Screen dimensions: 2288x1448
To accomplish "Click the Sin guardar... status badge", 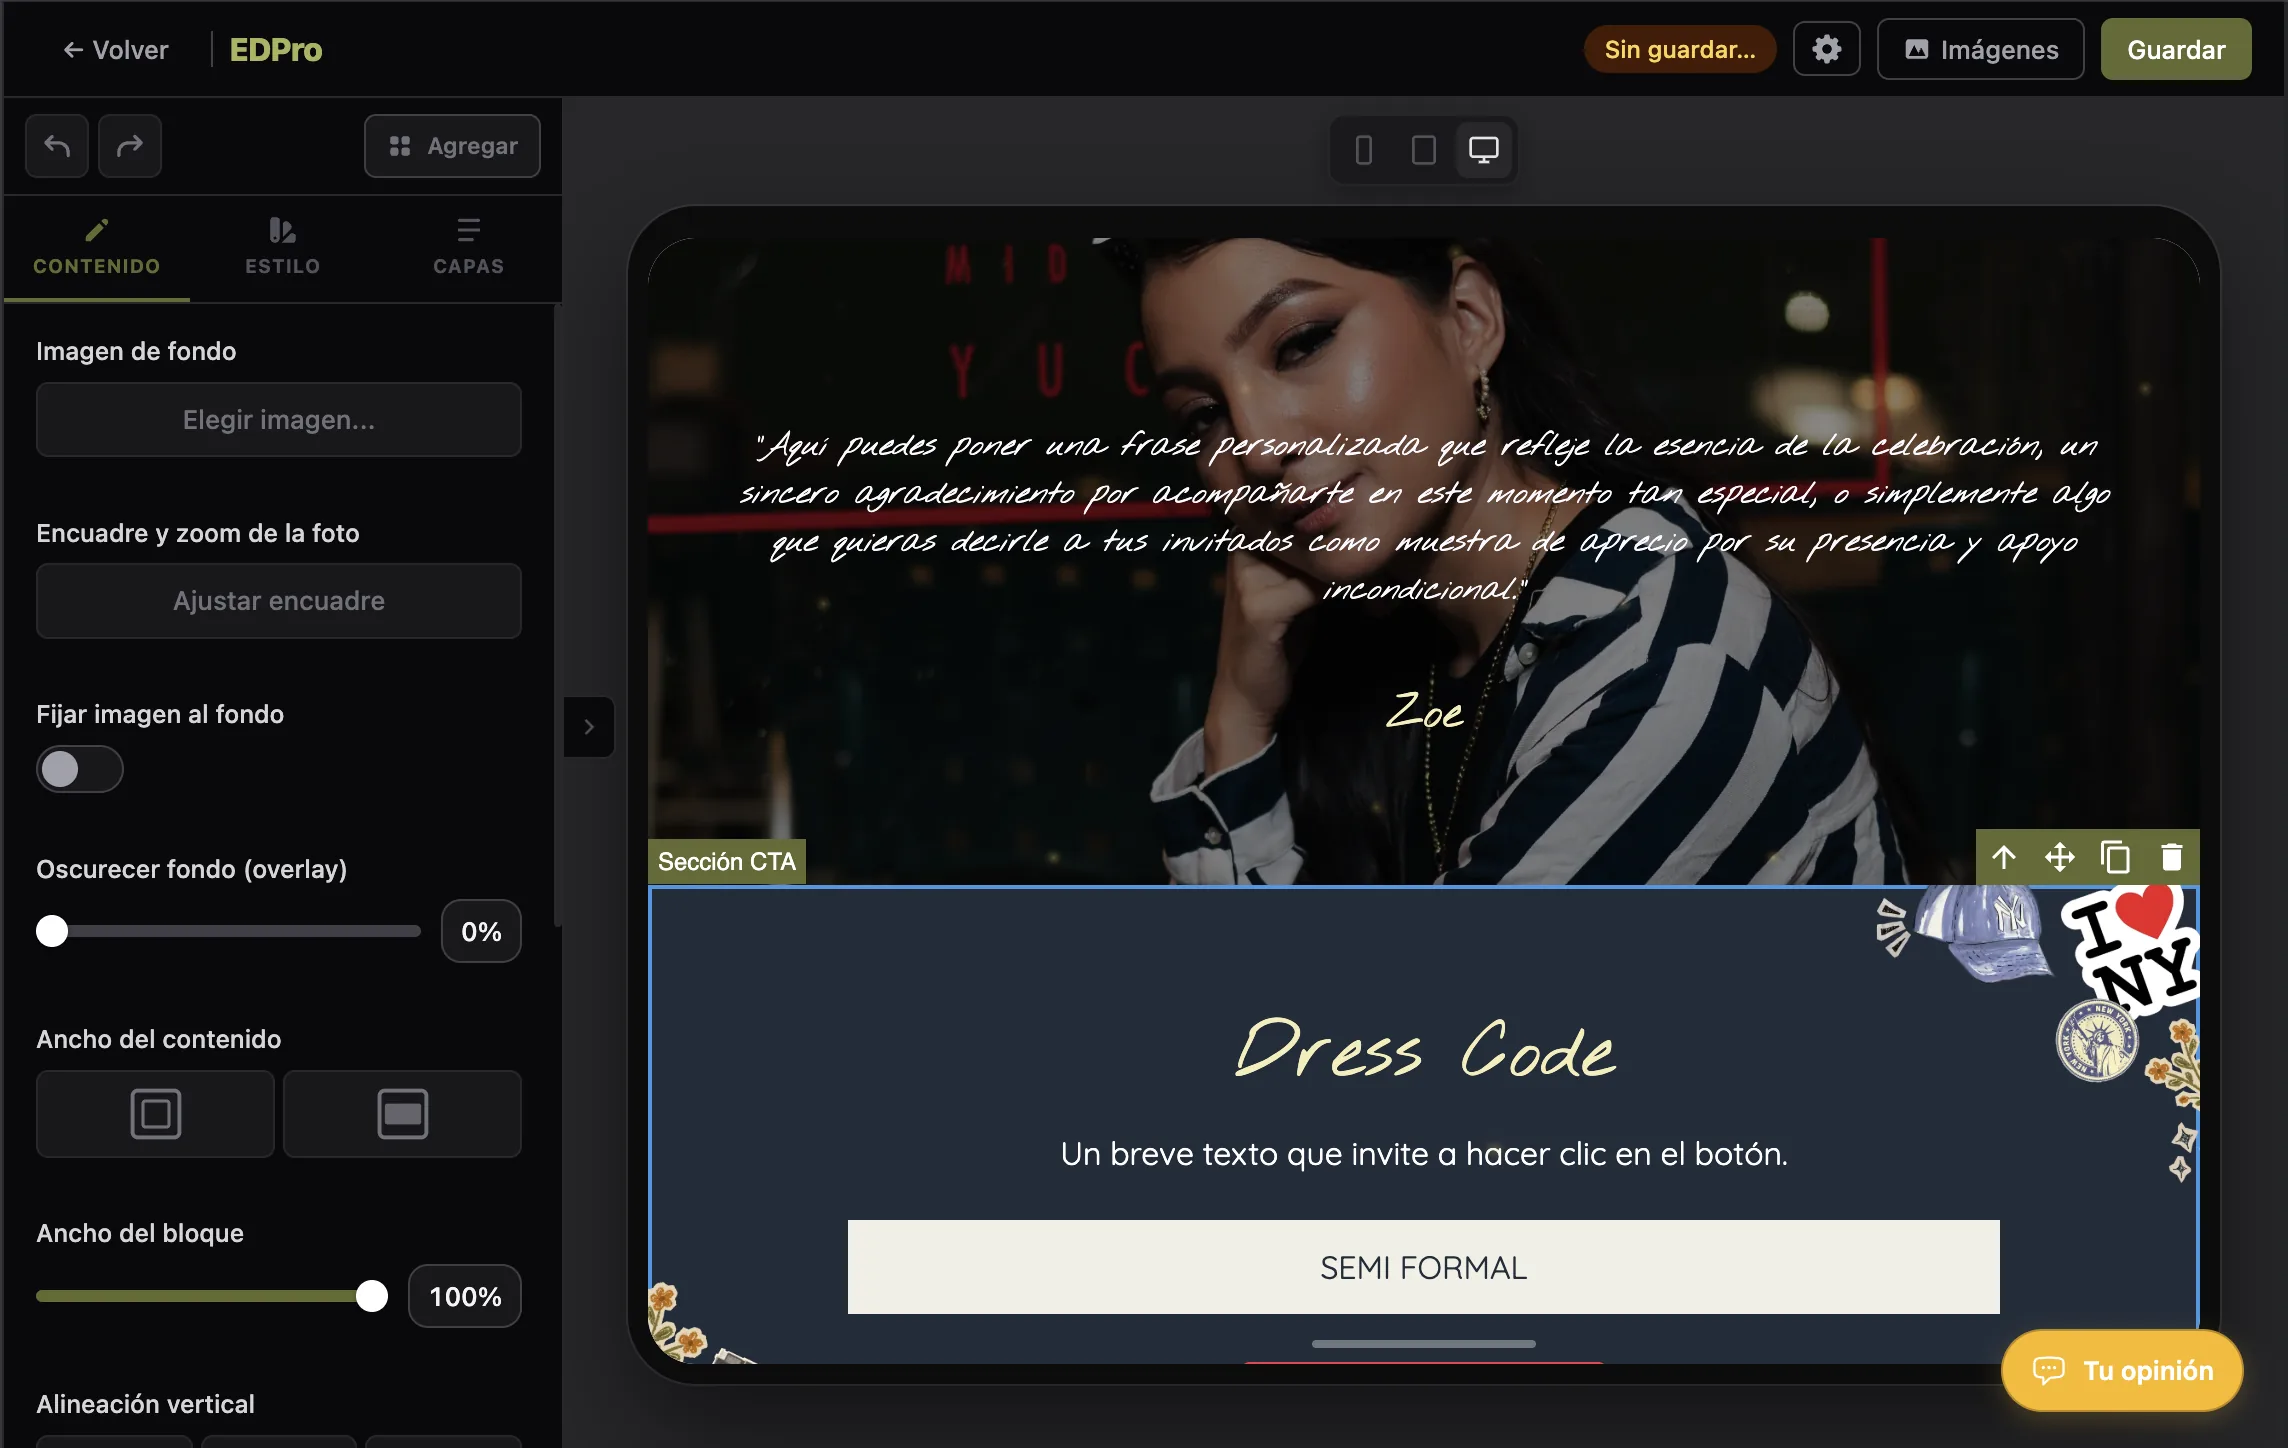I will pyautogui.click(x=1680, y=49).
